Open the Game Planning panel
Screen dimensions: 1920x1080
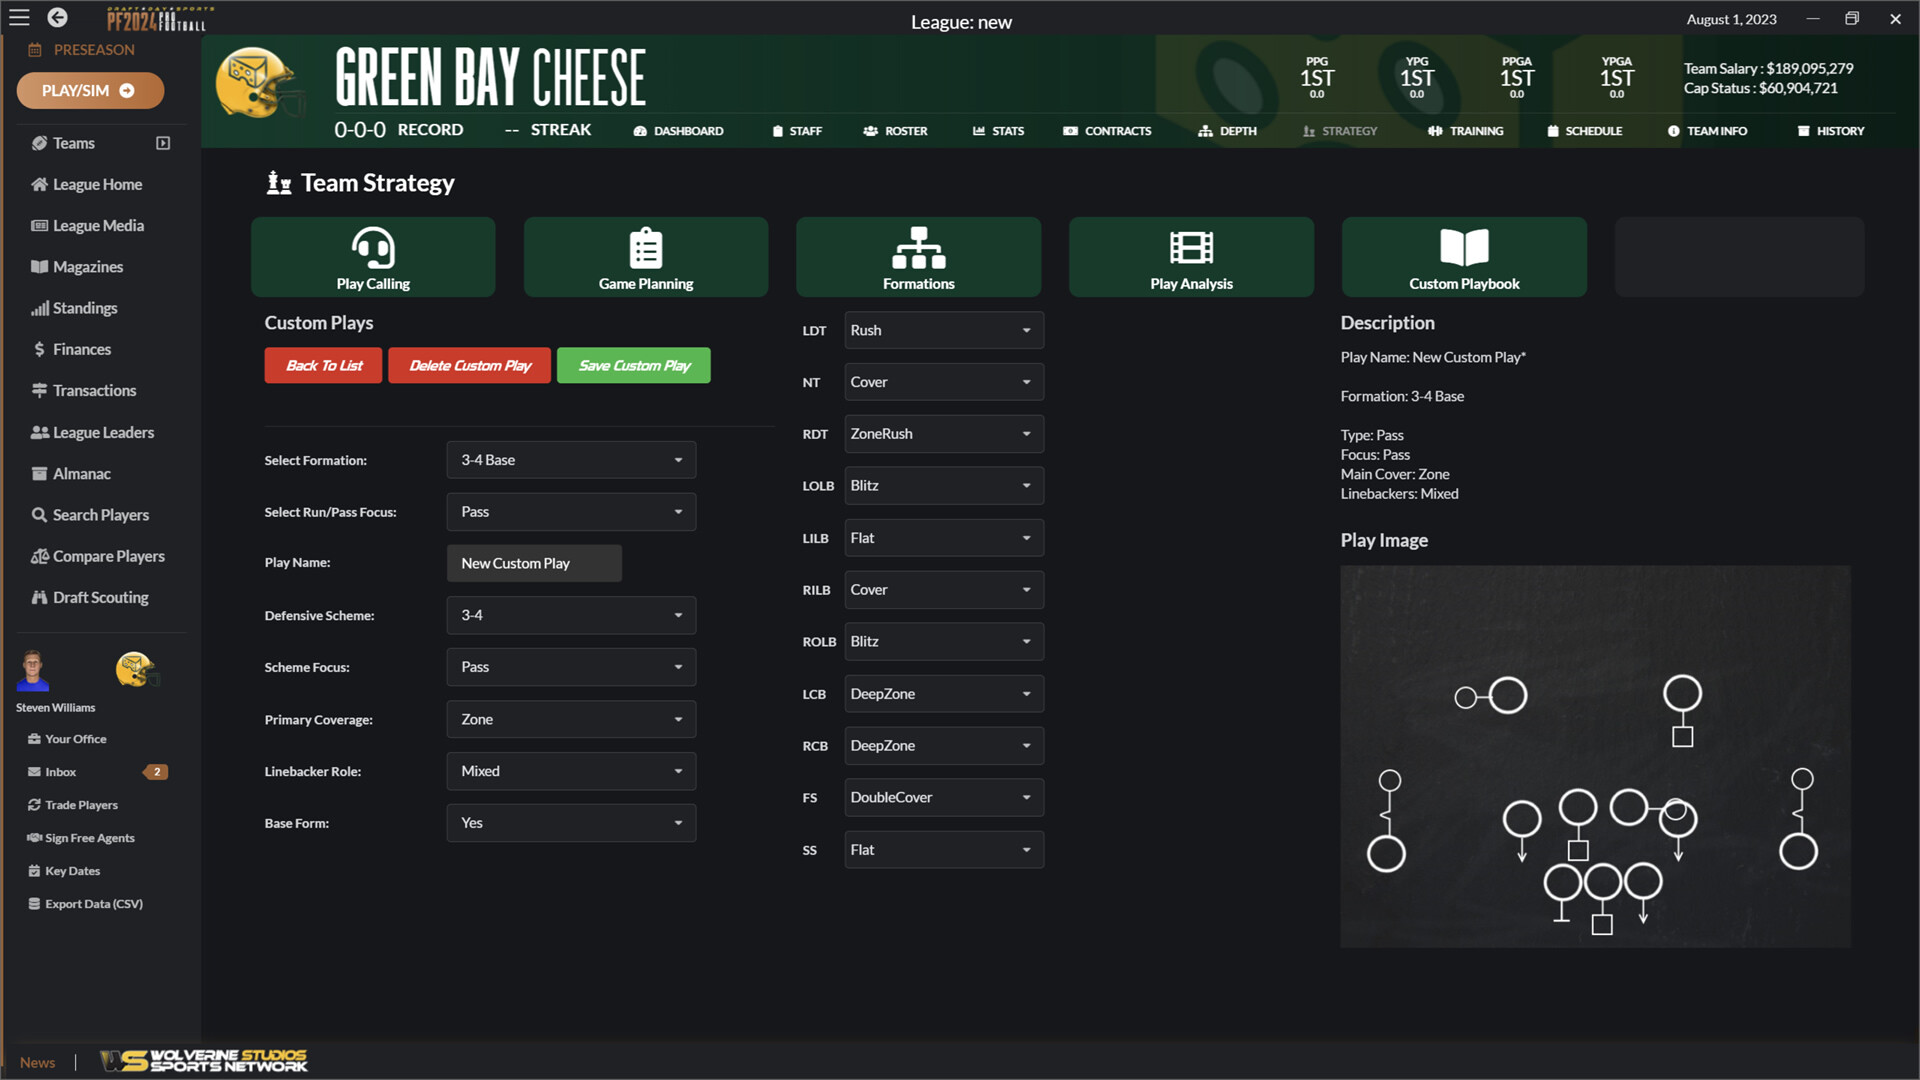point(645,257)
